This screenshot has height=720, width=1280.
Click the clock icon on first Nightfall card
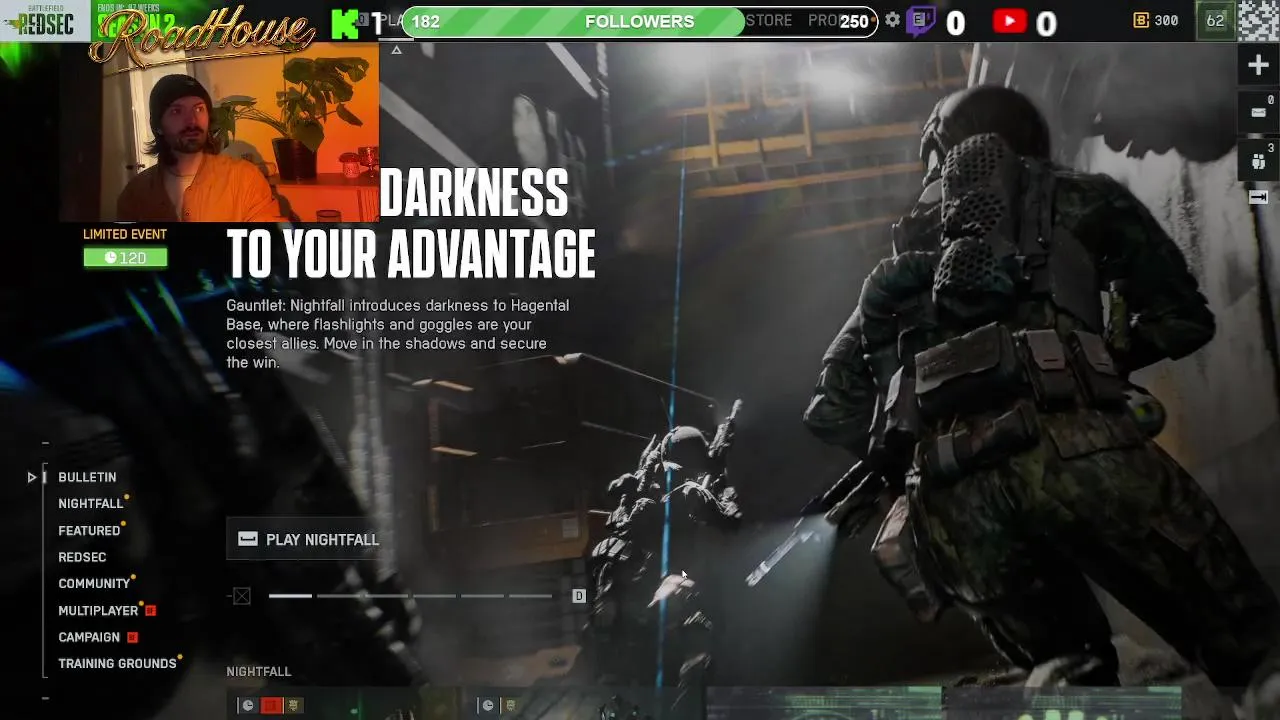247,706
